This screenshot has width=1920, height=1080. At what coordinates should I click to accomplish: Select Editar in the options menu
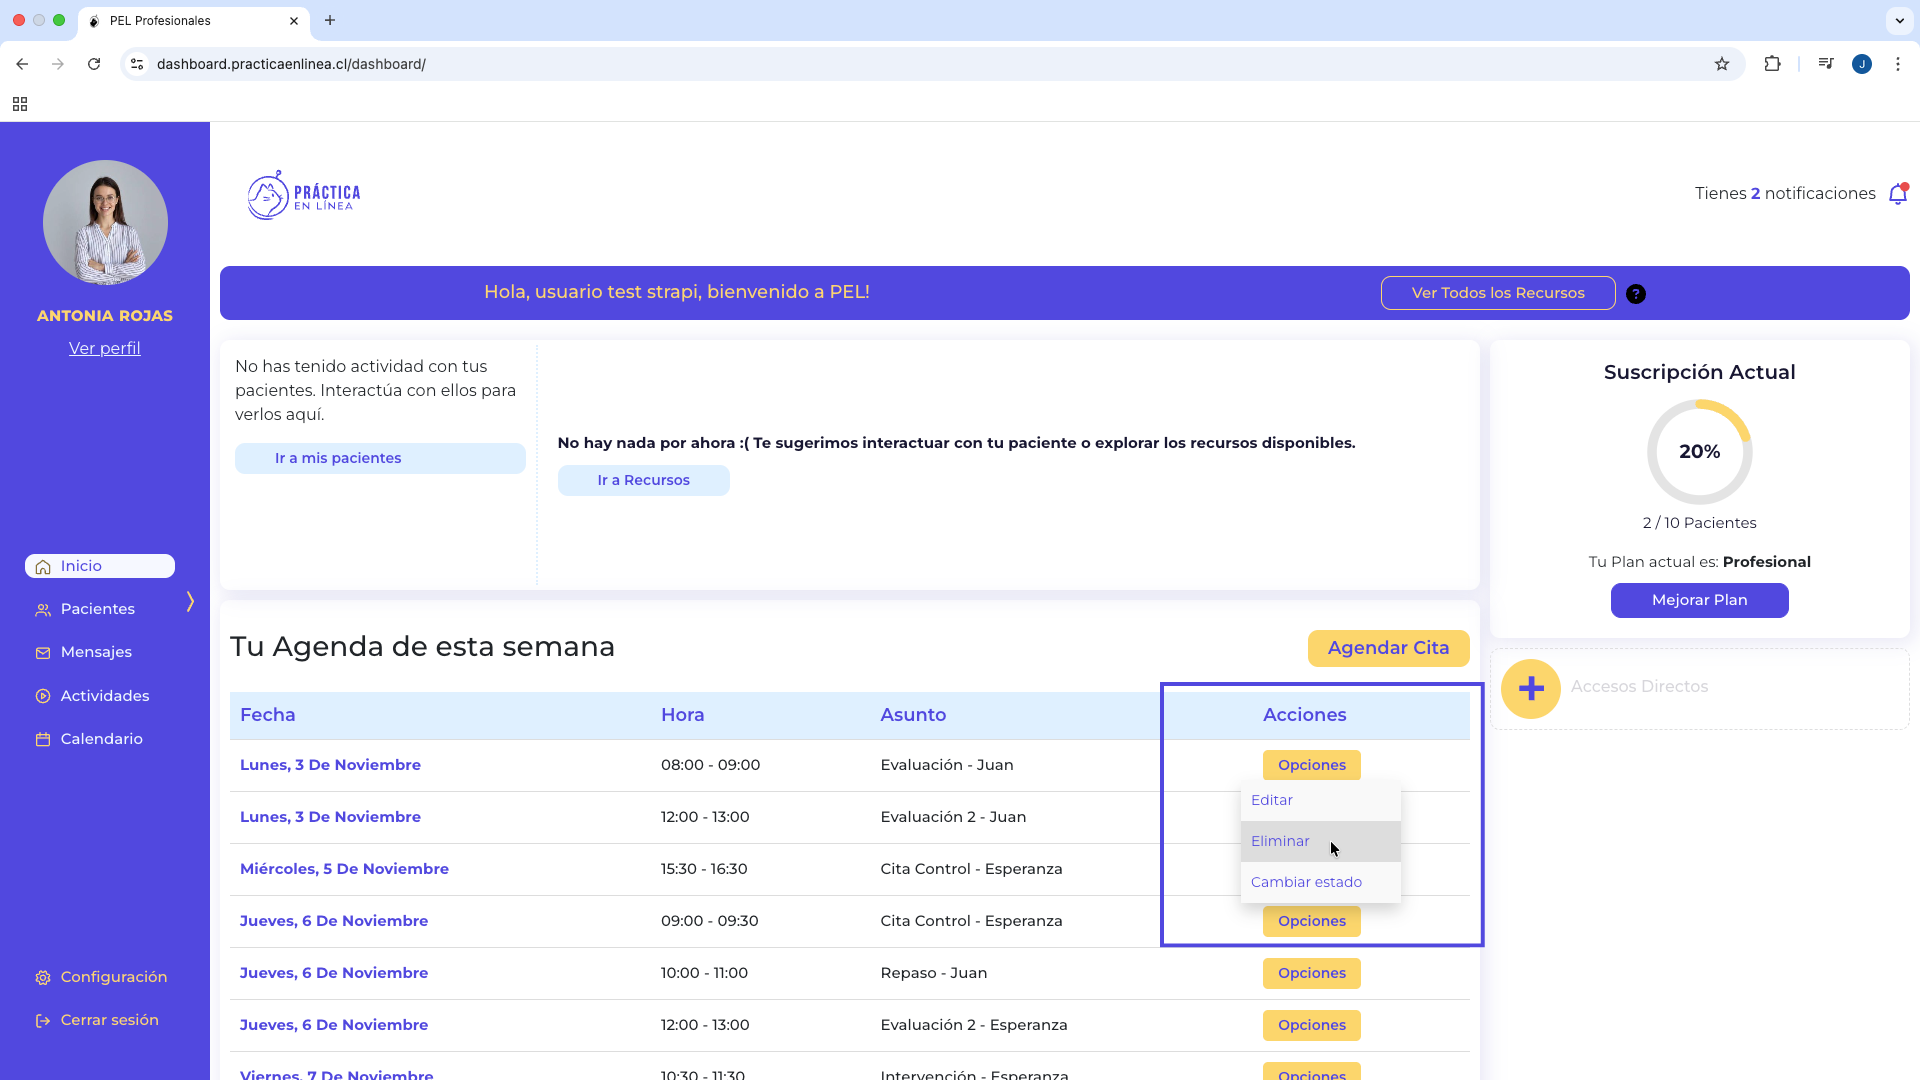tap(1272, 800)
